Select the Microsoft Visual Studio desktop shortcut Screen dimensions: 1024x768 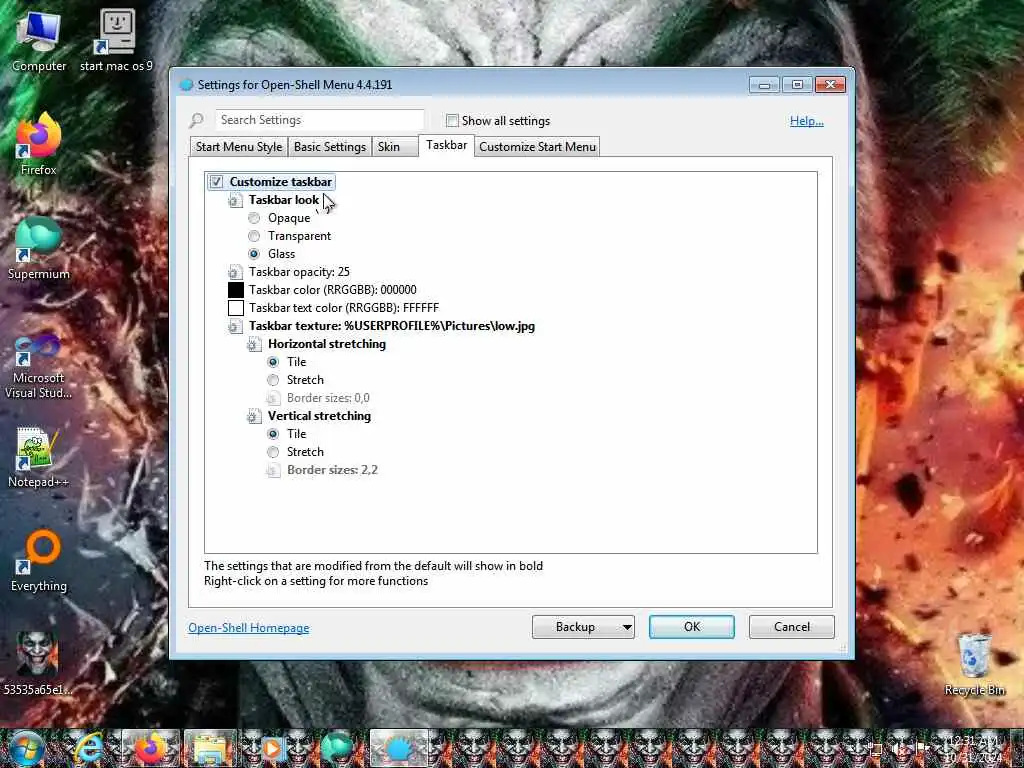click(x=39, y=366)
